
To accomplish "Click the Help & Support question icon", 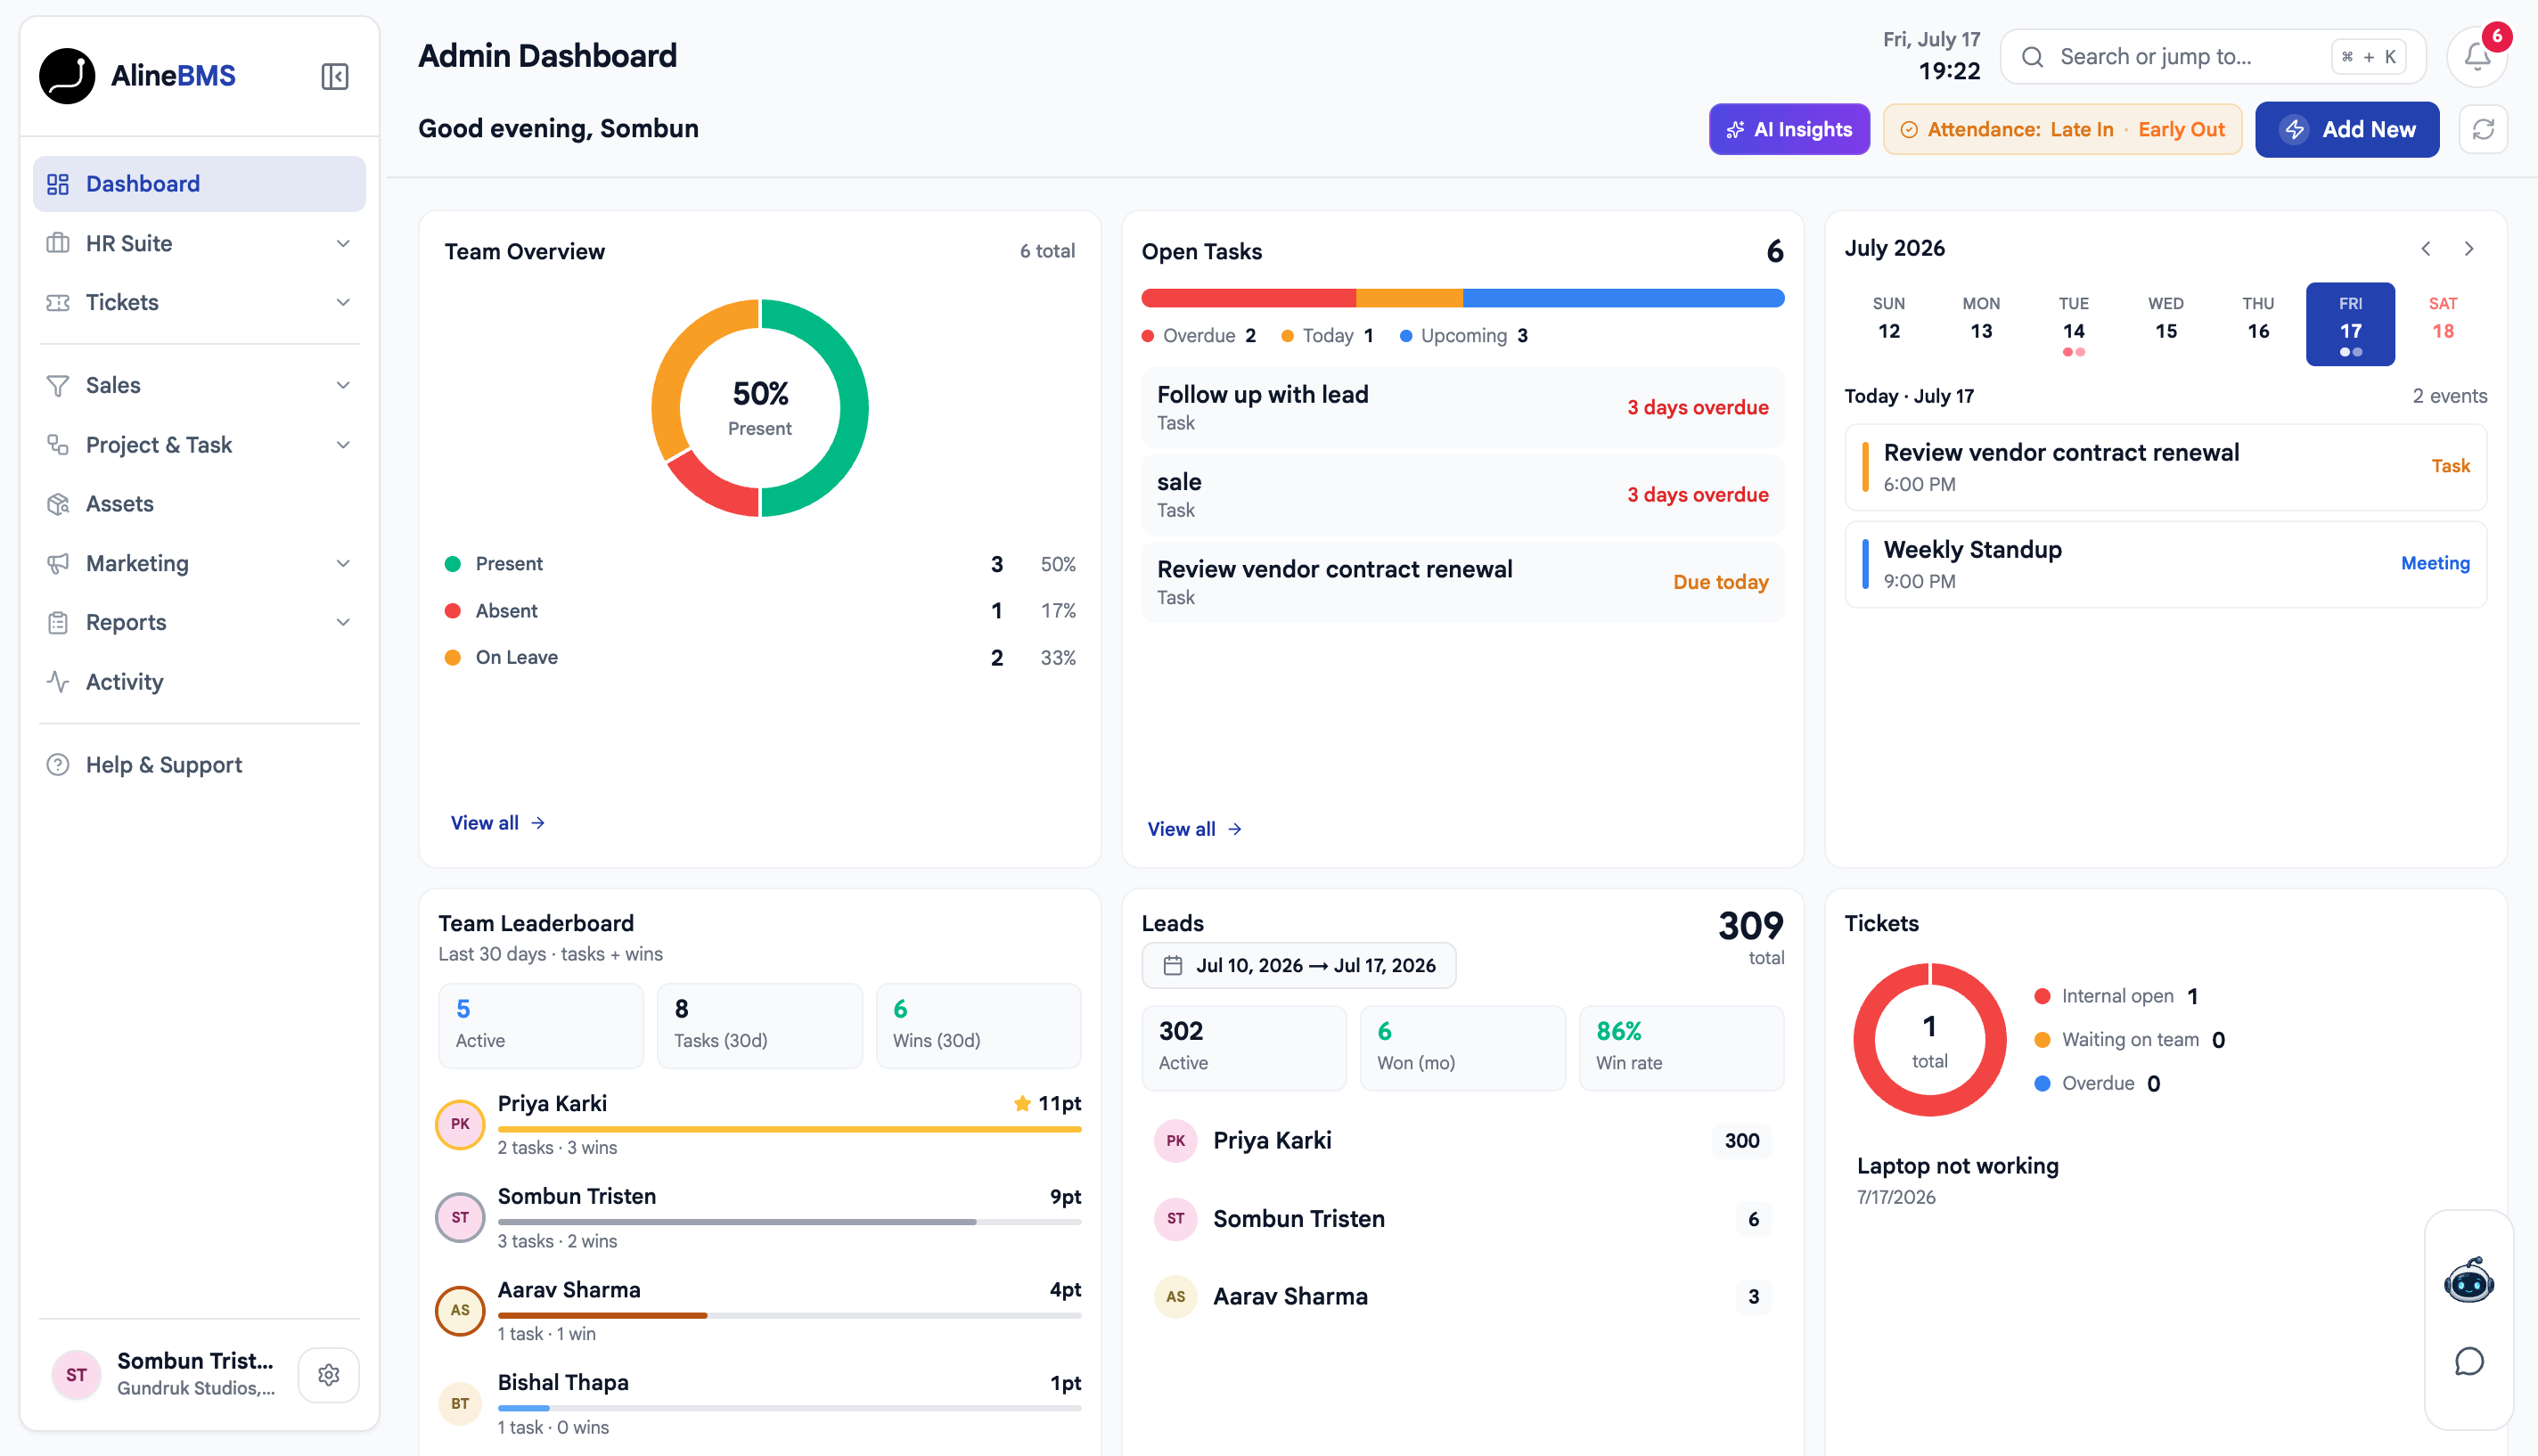I will 58,765.
